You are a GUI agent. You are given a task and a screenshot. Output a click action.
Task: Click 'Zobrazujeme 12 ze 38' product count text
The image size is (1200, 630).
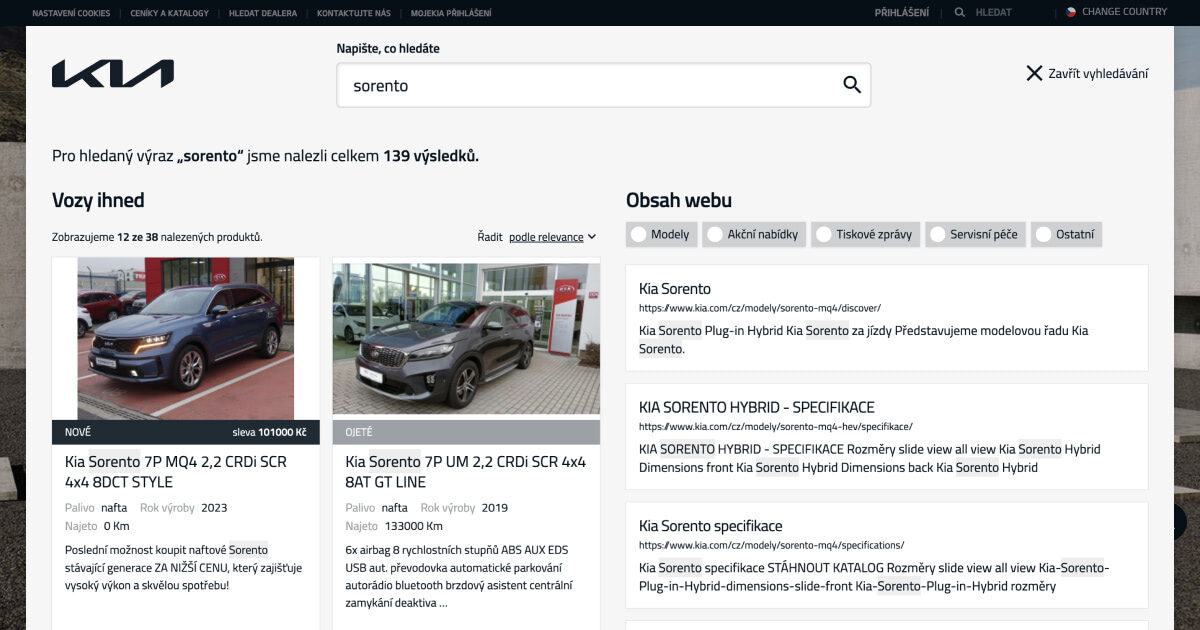click(157, 237)
